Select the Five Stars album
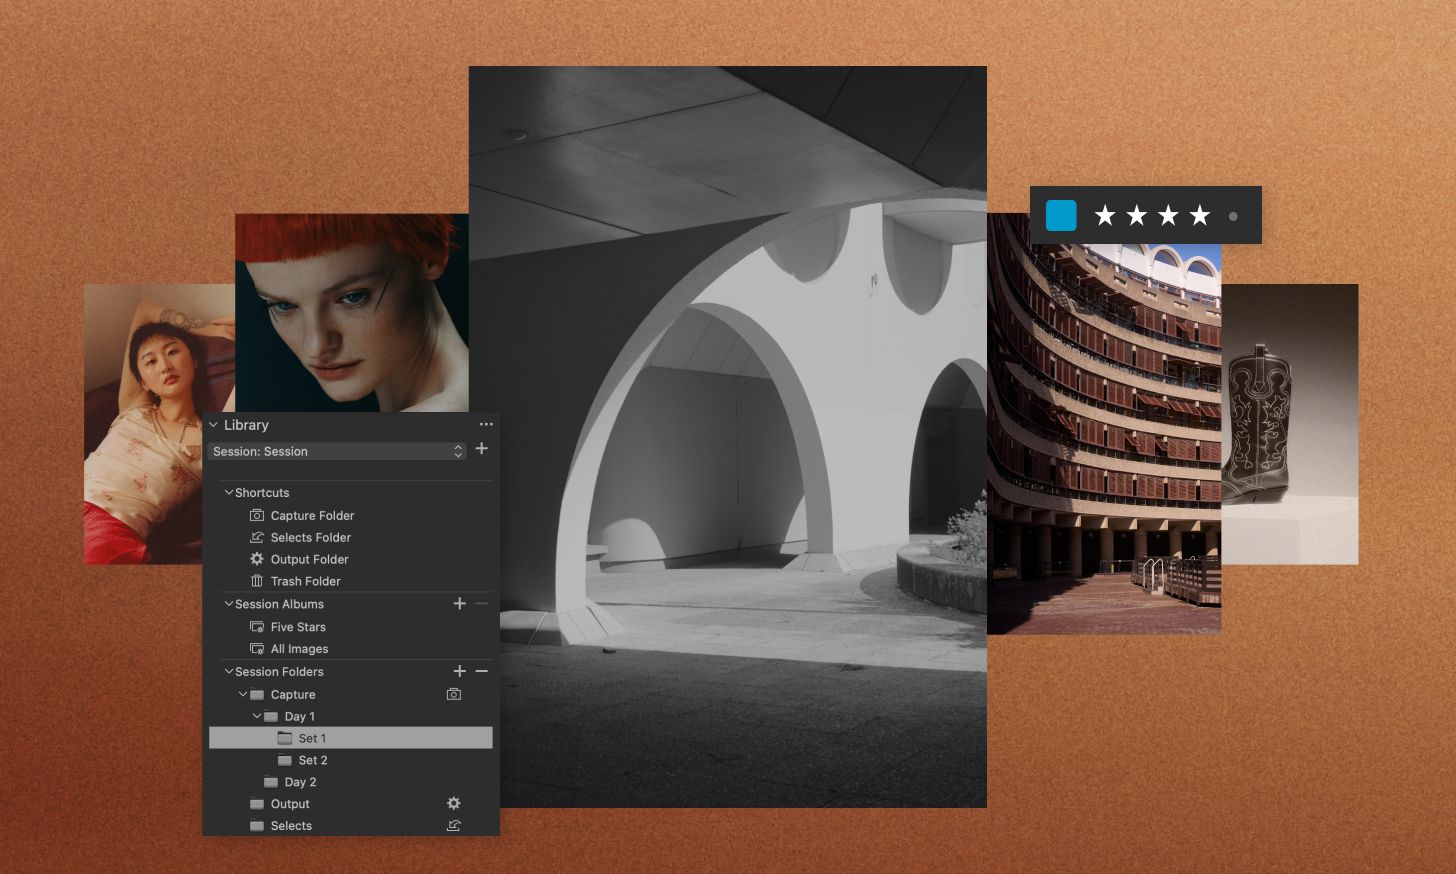 297,626
